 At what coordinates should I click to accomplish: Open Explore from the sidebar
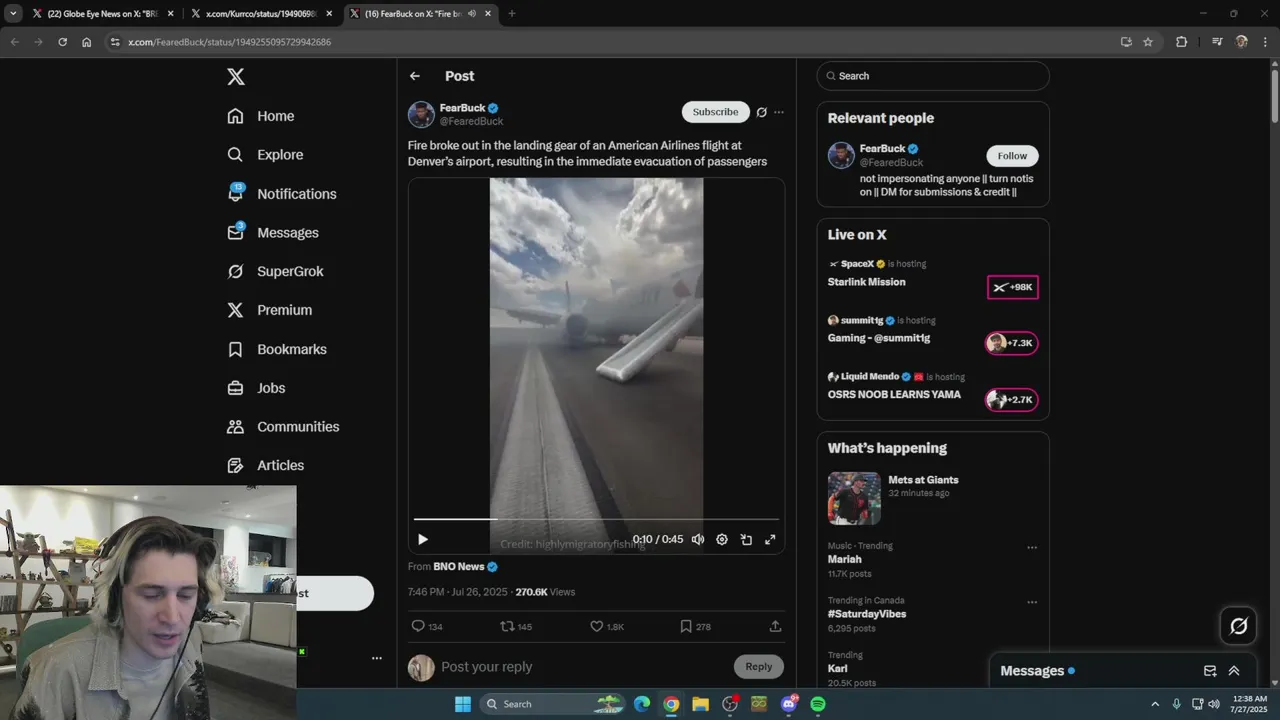(x=265, y=155)
